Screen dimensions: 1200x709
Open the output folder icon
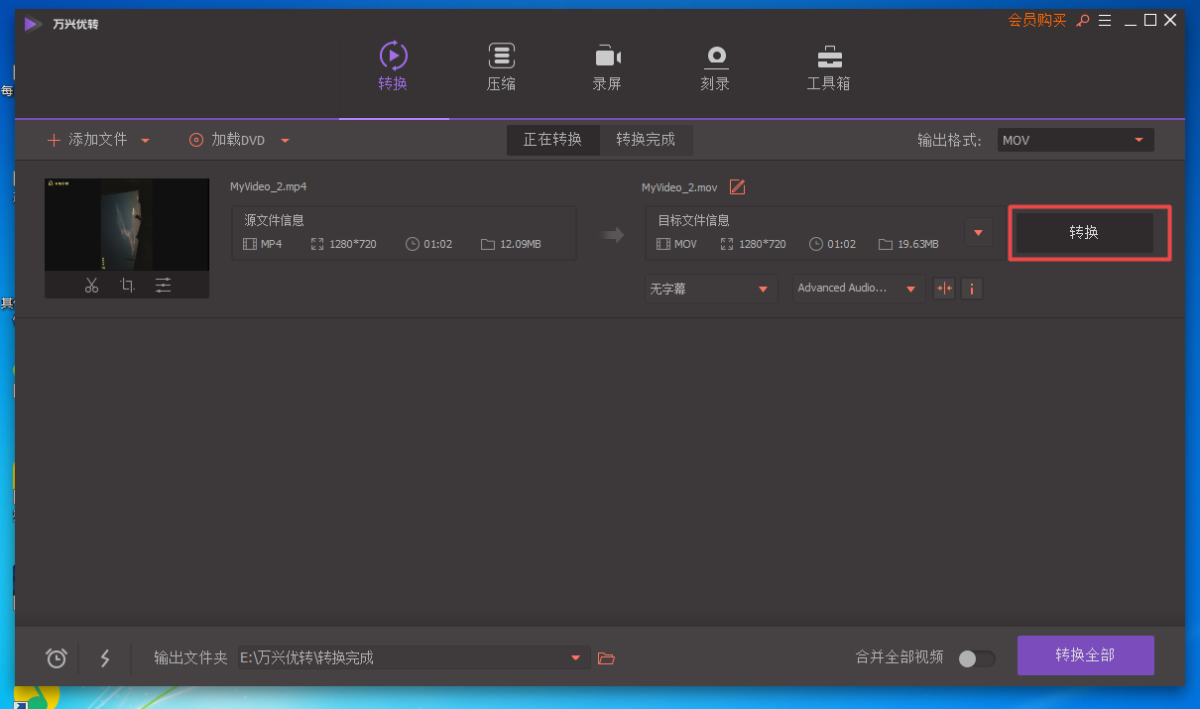605,658
